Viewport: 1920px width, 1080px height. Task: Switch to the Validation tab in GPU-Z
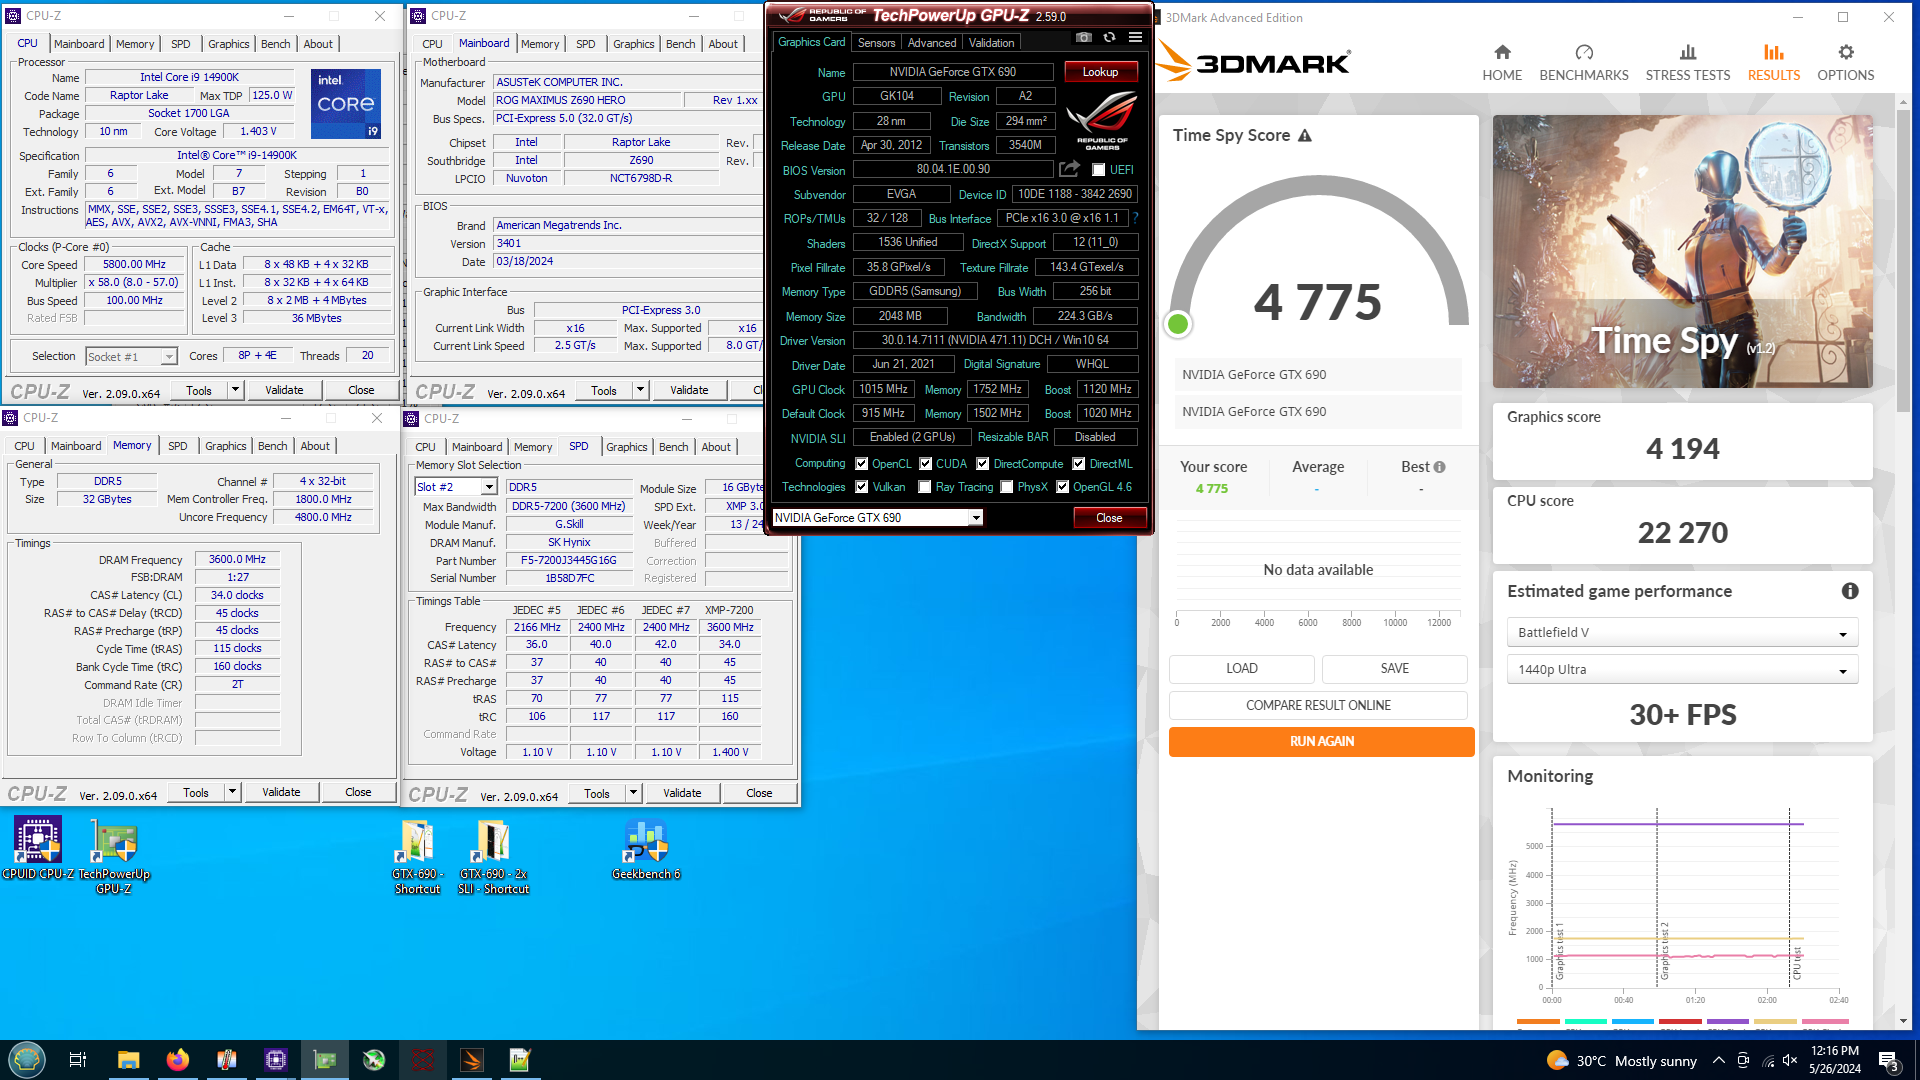[991, 43]
